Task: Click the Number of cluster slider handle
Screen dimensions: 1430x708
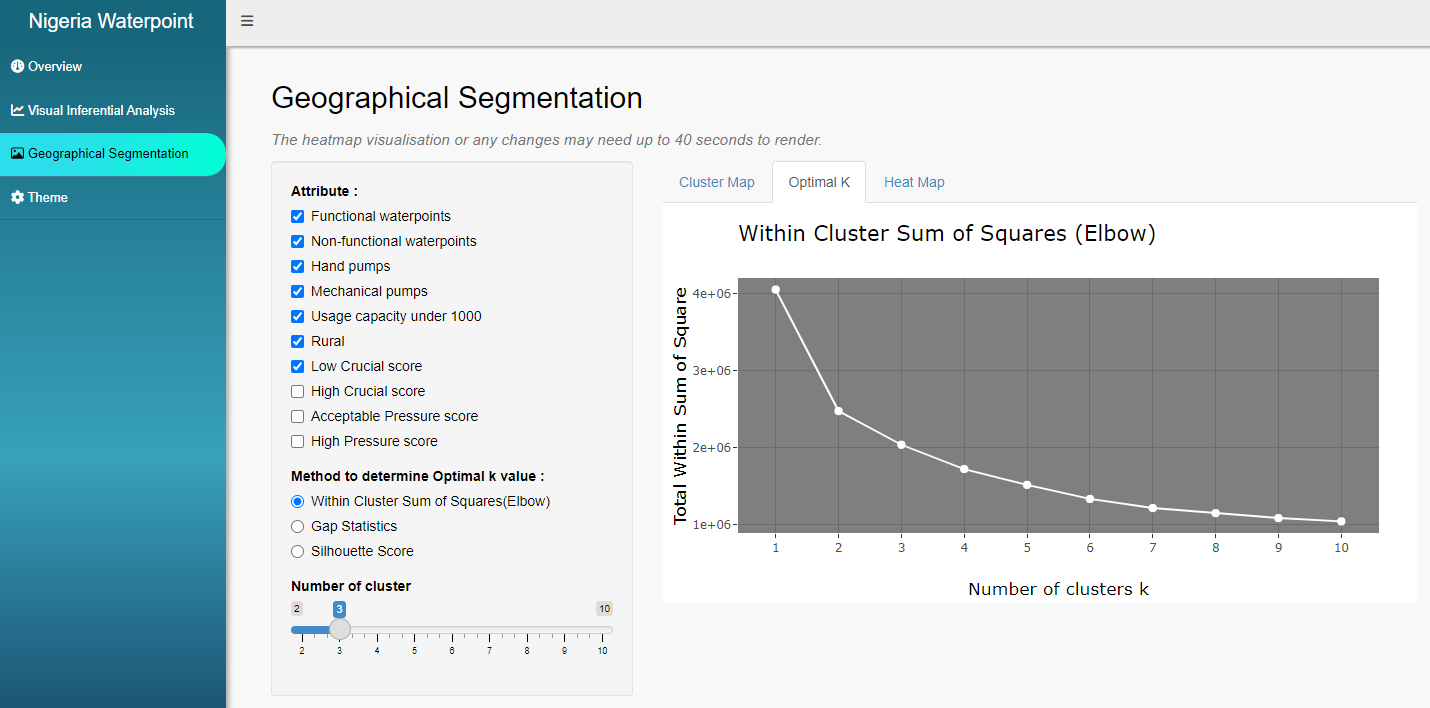Action: (339, 629)
